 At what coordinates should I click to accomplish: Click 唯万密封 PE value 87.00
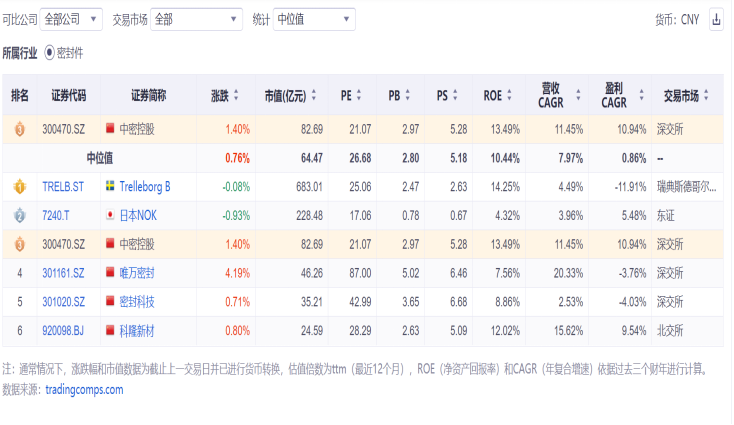tap(360, 273)
